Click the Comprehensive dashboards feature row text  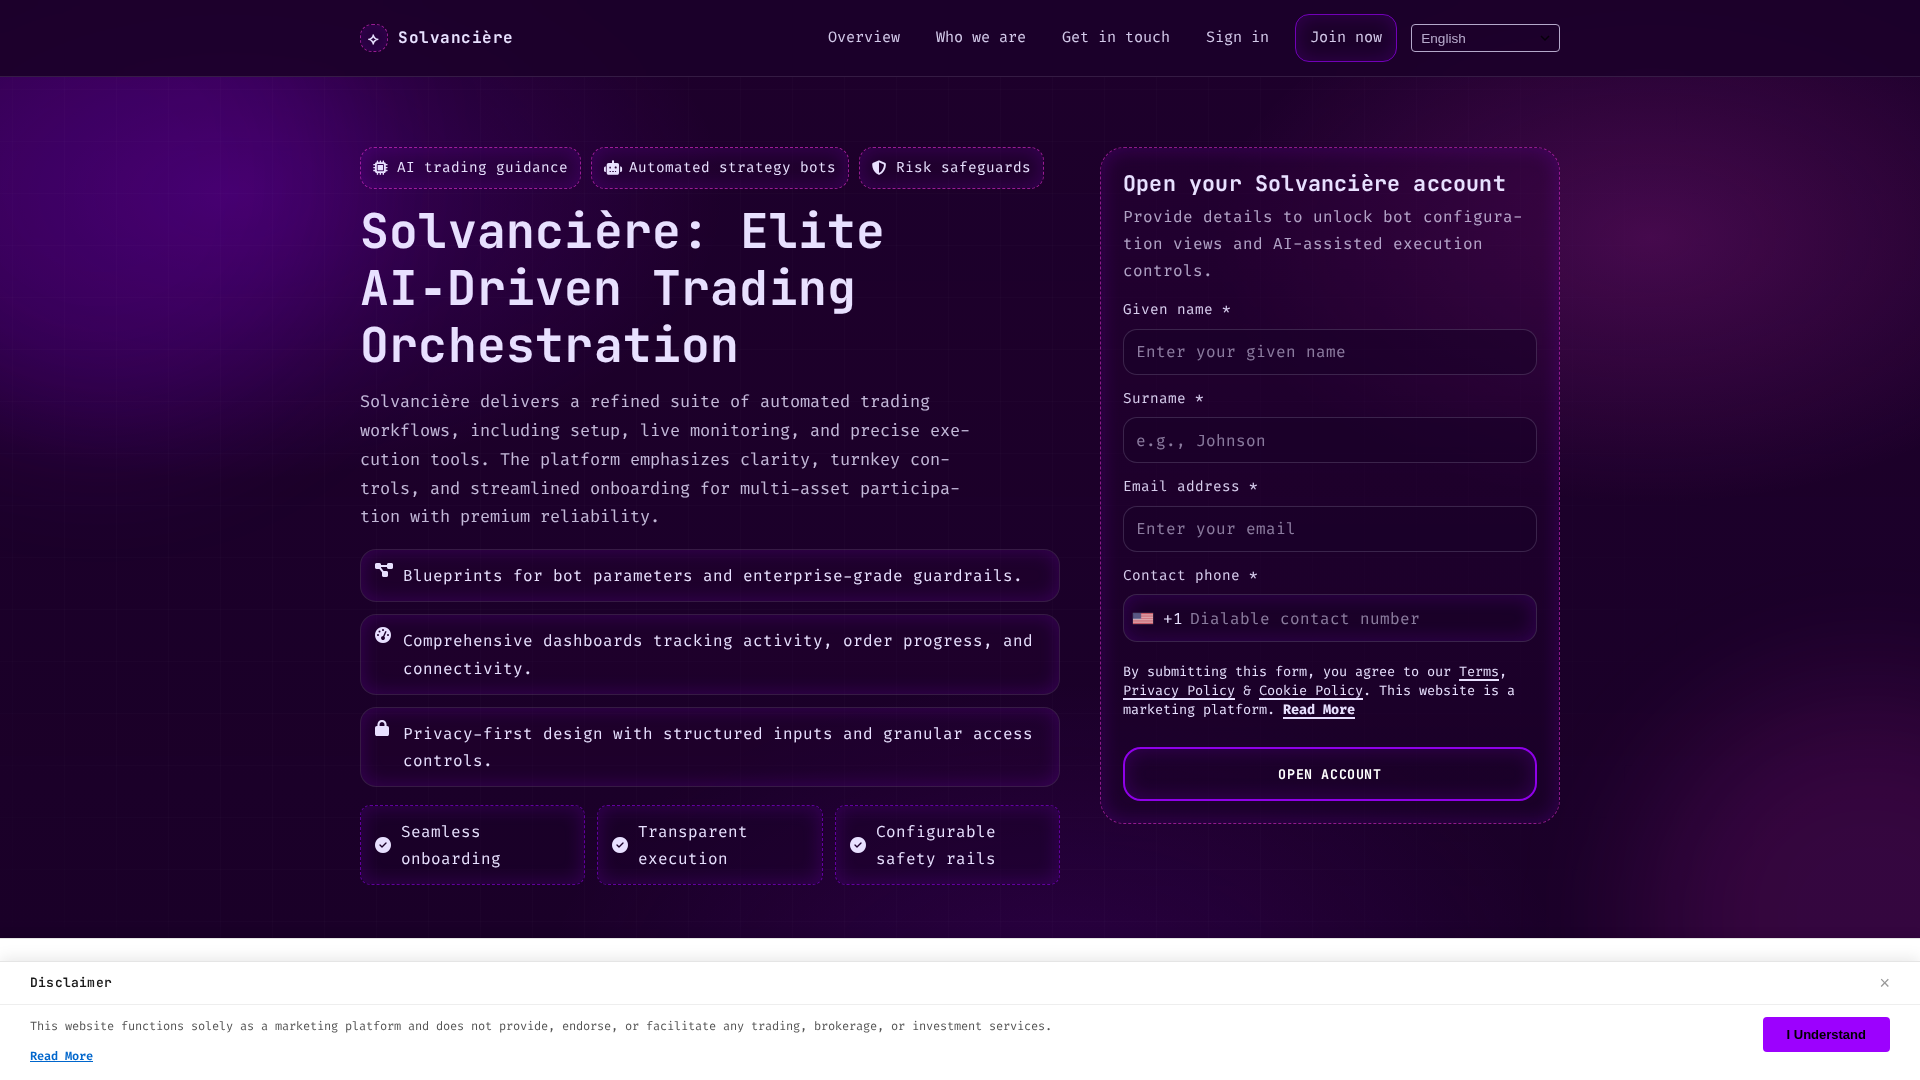718,655
